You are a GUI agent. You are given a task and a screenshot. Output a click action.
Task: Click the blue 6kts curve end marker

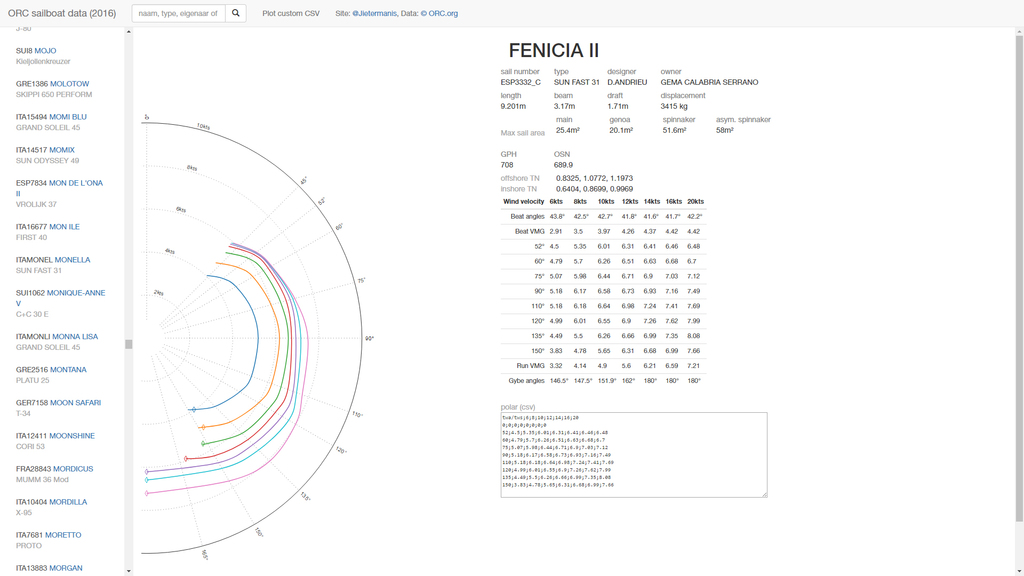click(x=193, y=409)
